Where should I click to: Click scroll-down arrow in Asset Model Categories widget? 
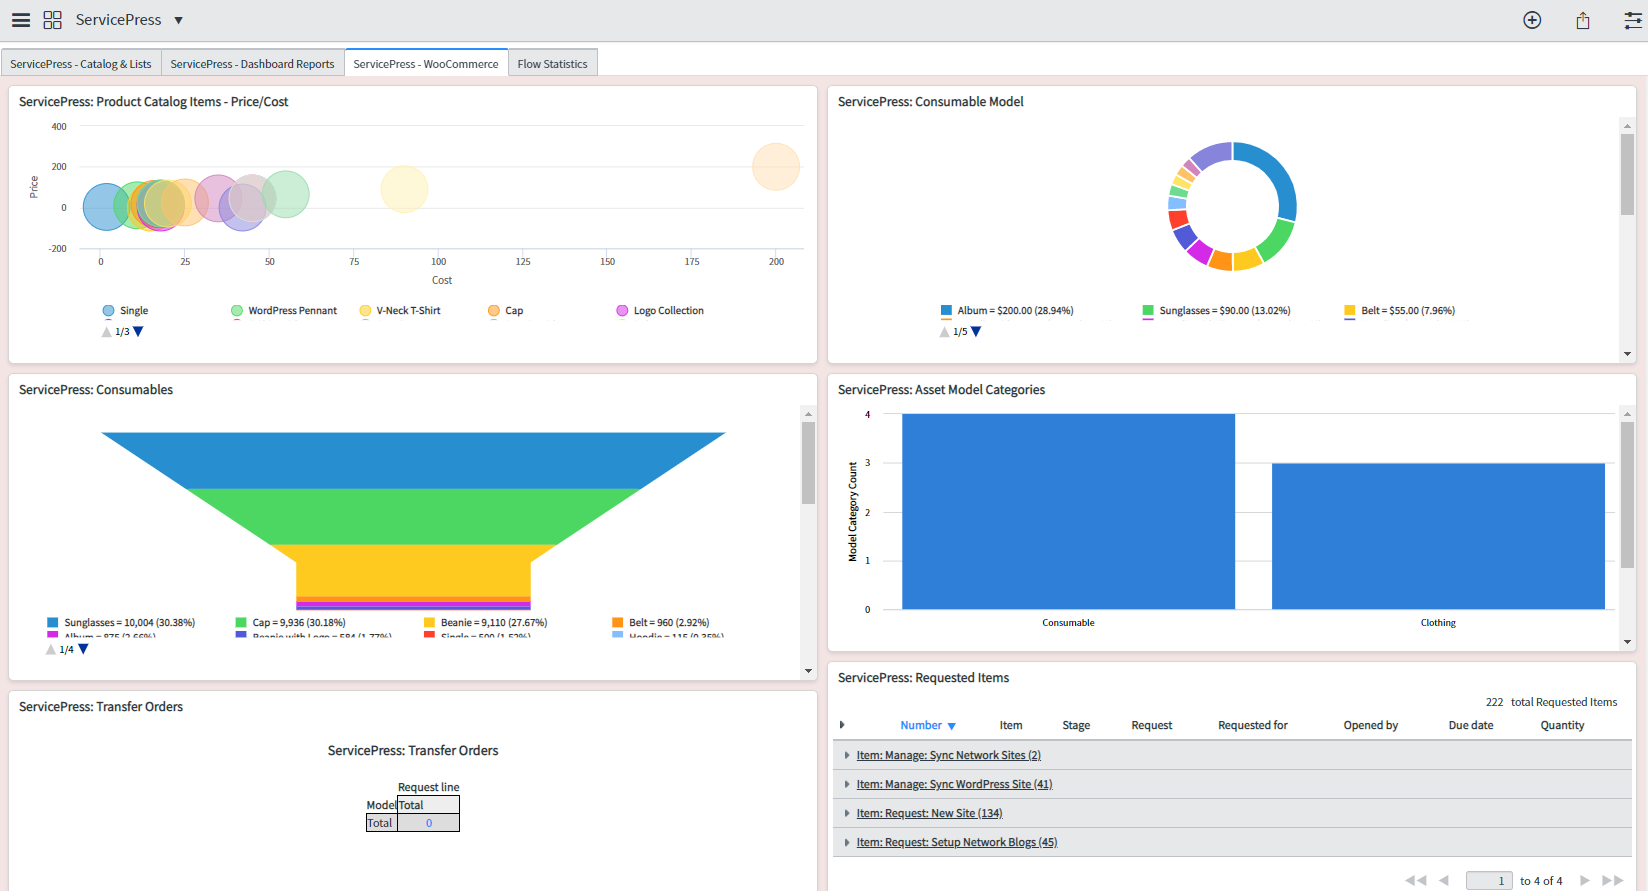tap(1627, 642)
